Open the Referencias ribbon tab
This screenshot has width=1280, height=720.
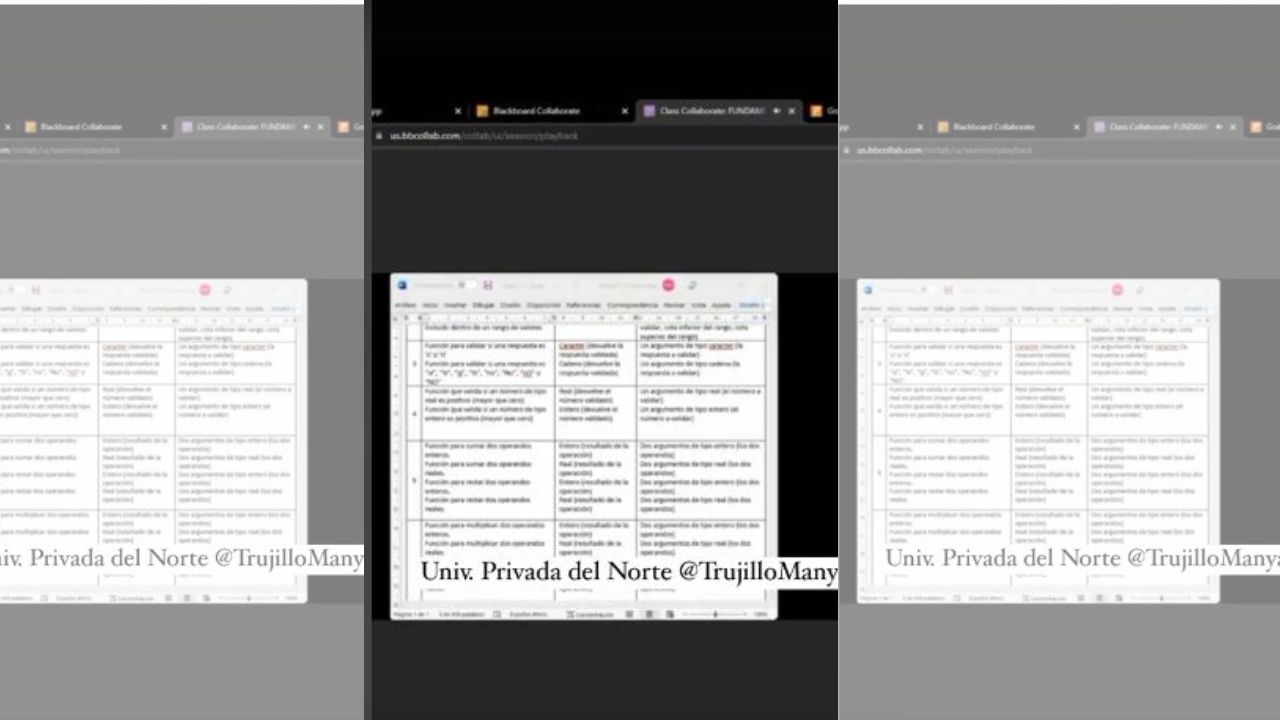(x=583, y=305)
